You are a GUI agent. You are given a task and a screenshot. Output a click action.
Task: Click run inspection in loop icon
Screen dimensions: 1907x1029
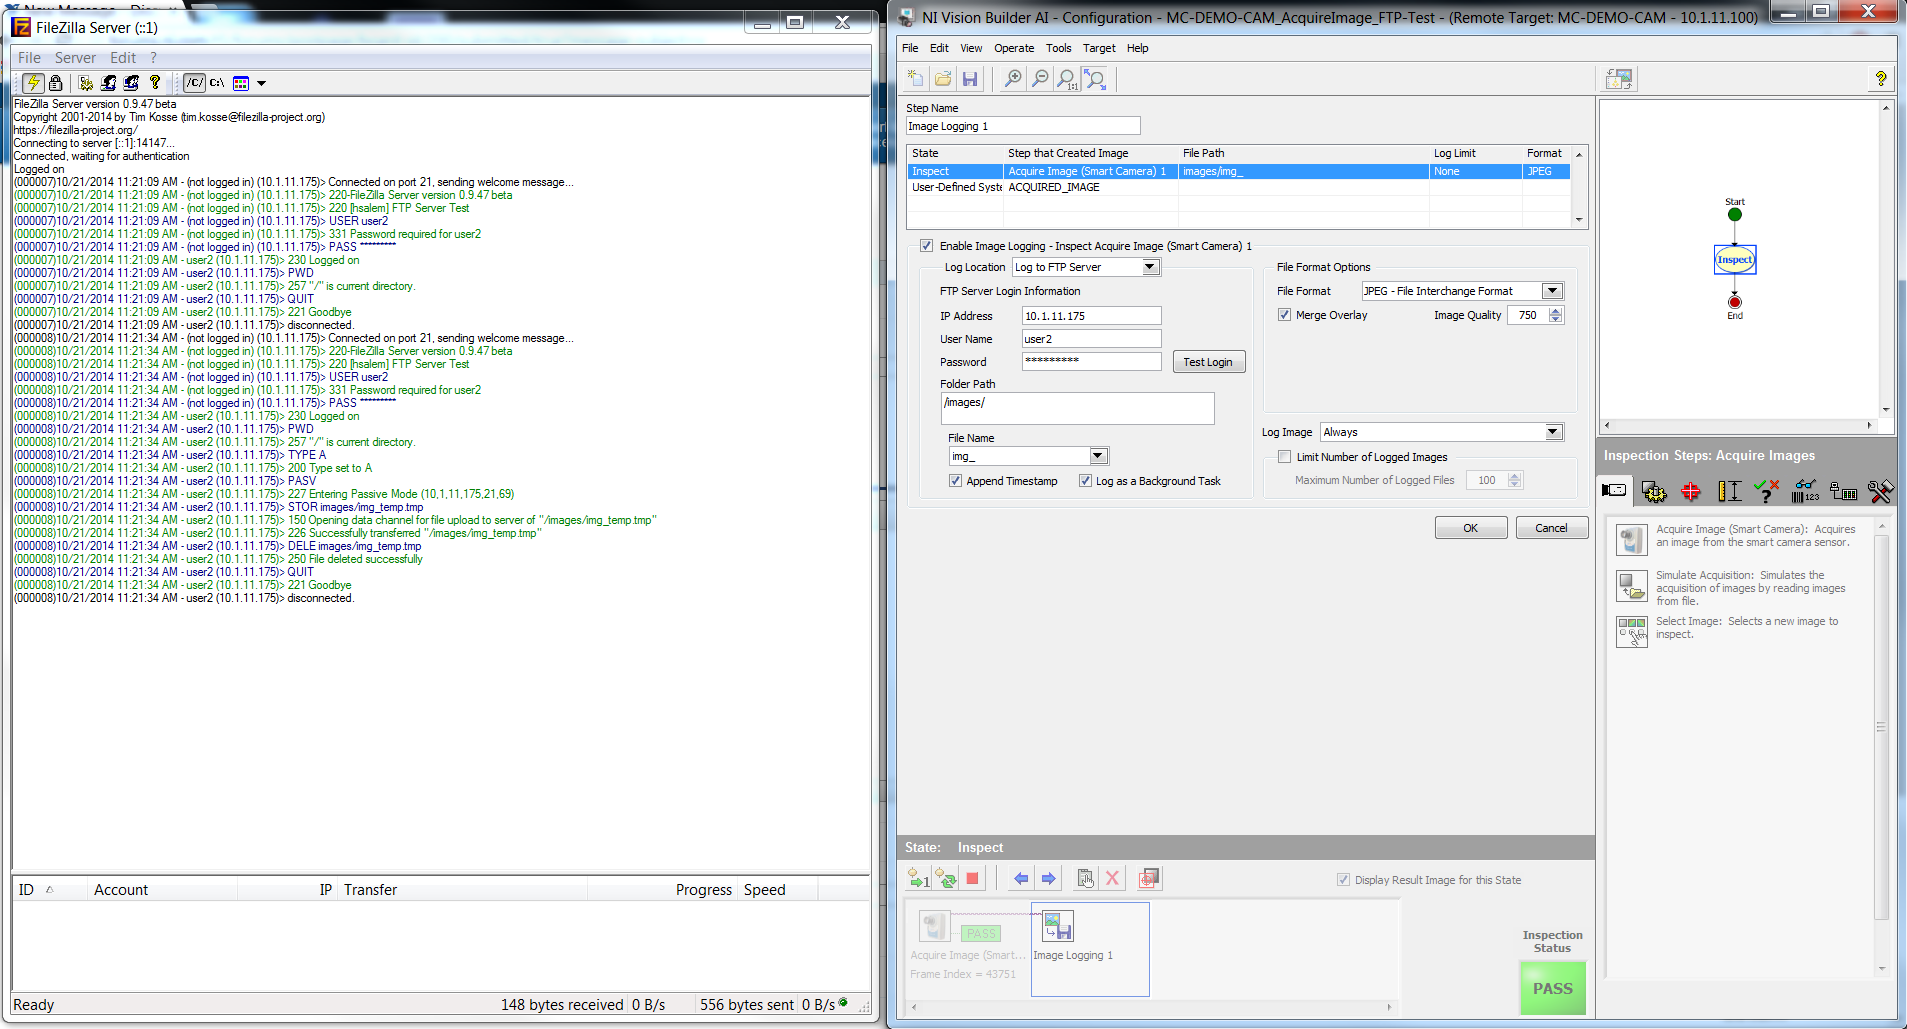(945, 879)
